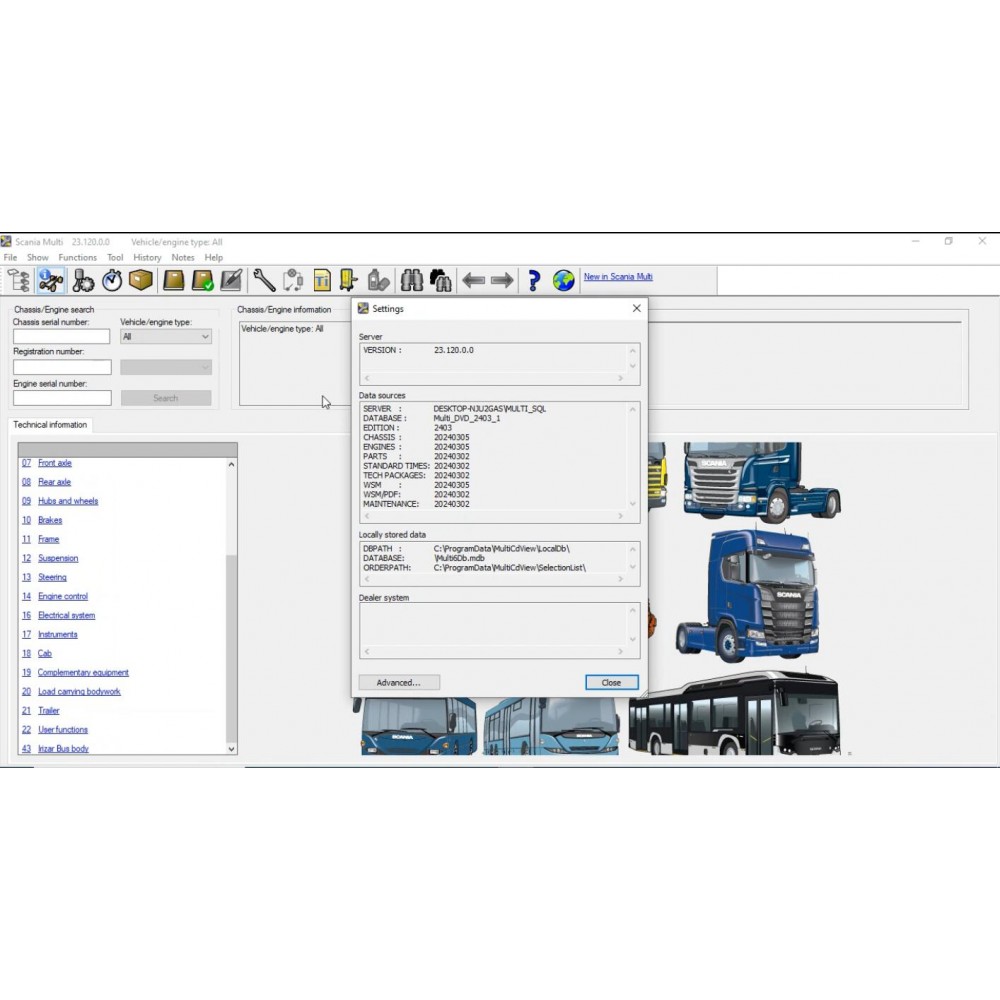Click the black city bus image
This screenshot has width=1000, height=1000.
tap(733, 713)
